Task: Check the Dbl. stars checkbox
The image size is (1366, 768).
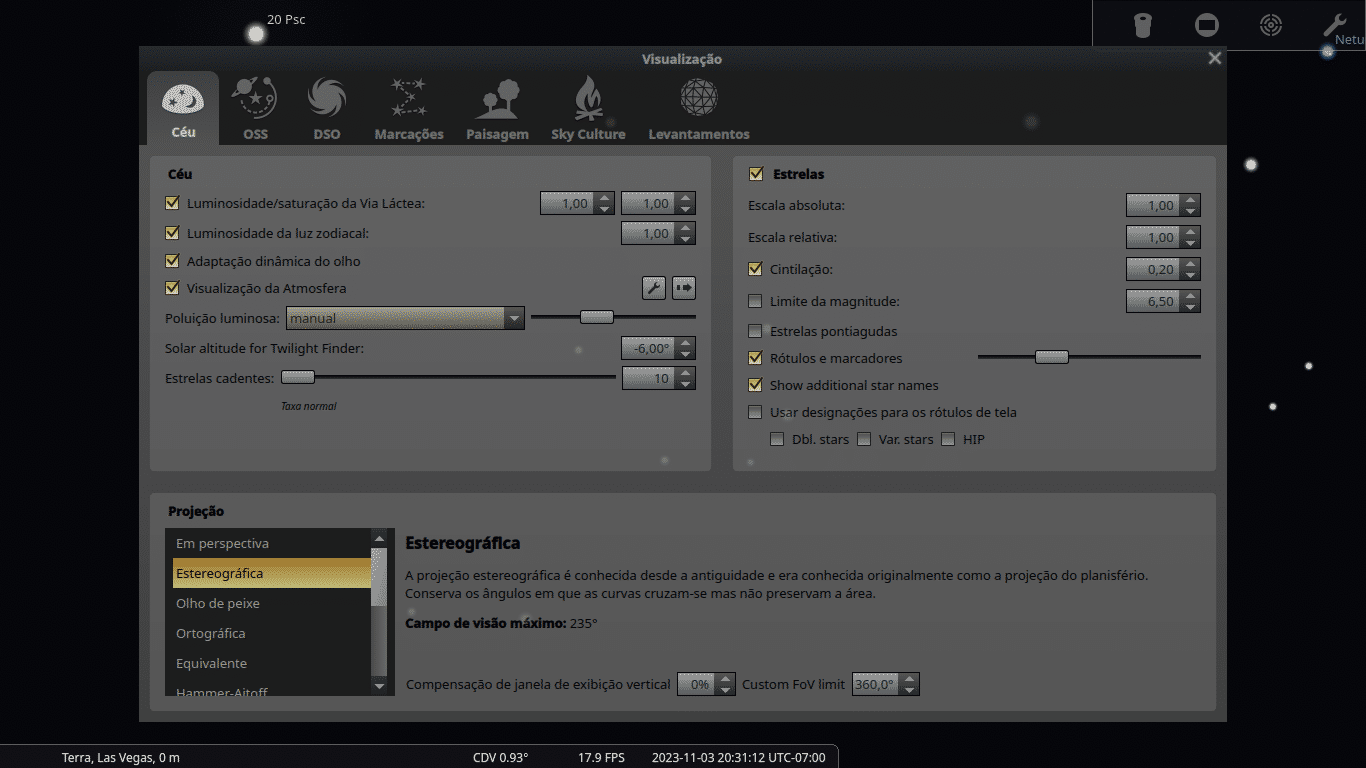Action: pos(777,439)
